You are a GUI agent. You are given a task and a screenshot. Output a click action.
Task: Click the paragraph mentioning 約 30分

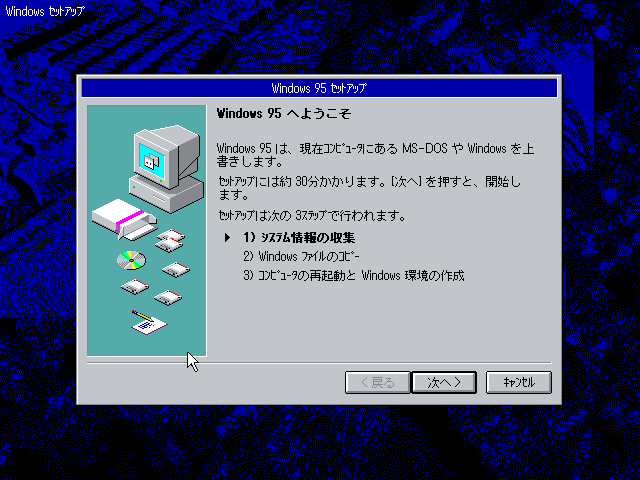tap(369, 188)
